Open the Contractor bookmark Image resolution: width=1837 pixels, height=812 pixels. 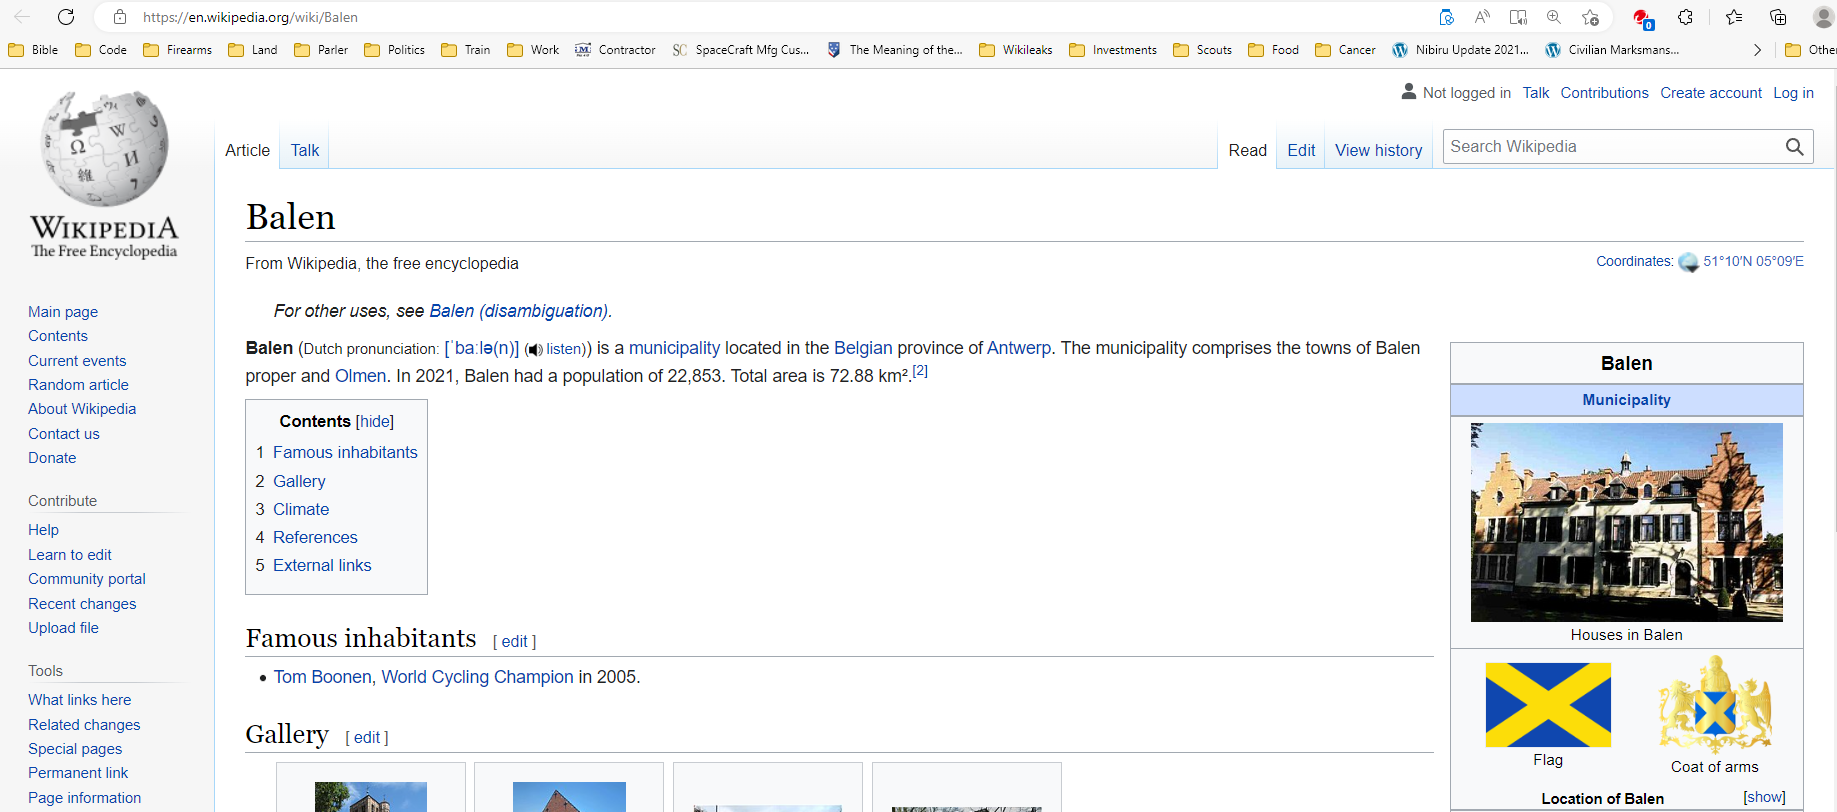(x=615, y=50)
